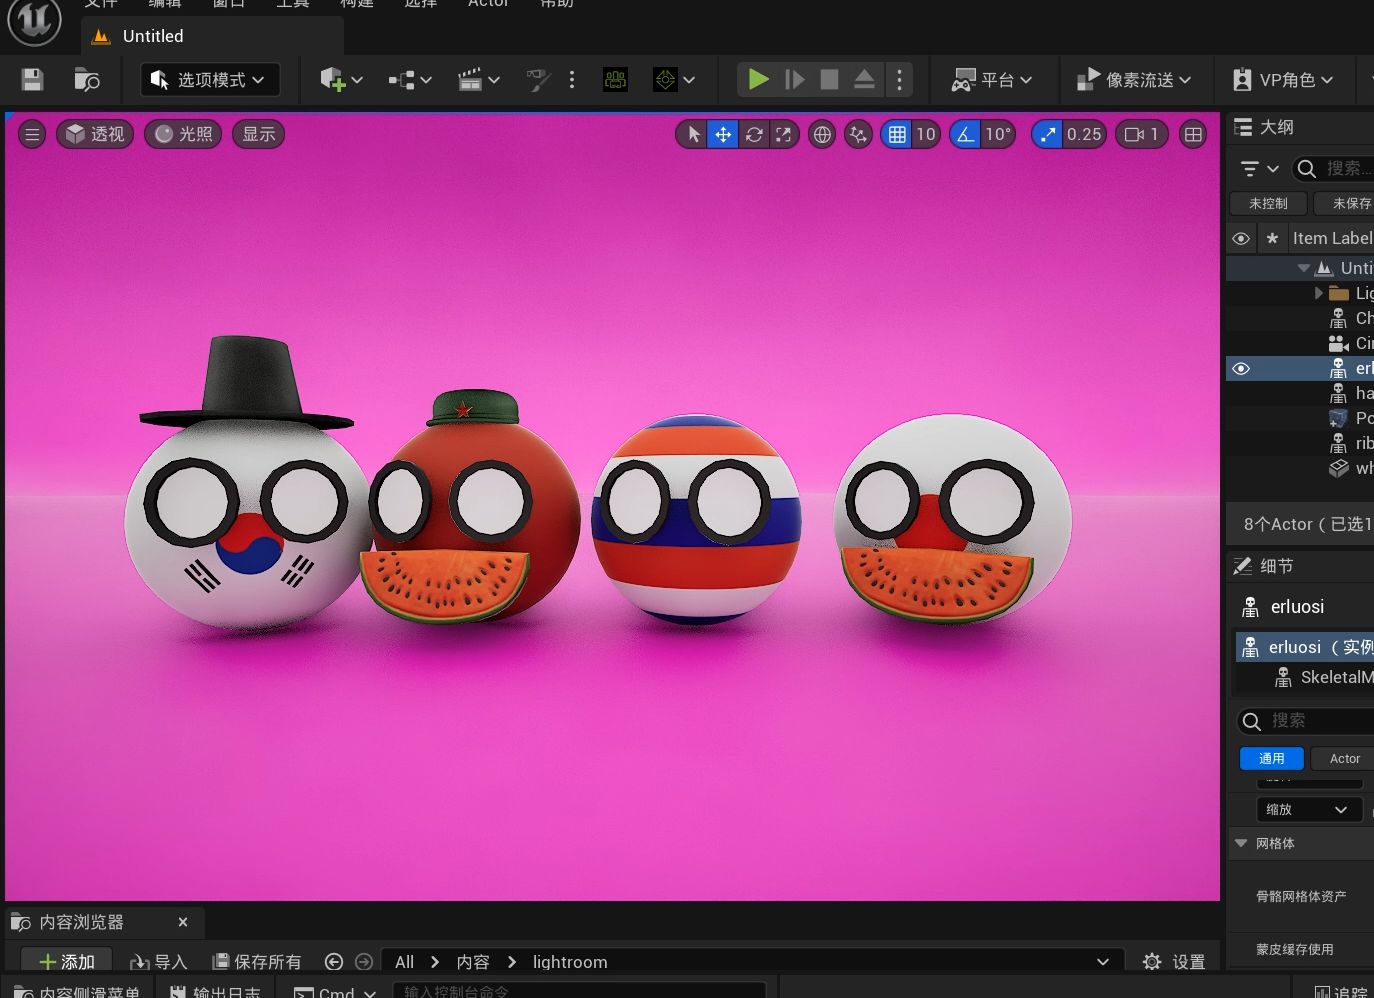The height and width of the screenshot is (998, 1374).
Task: Click the outliner search field
Action: tap(1333, 169)
